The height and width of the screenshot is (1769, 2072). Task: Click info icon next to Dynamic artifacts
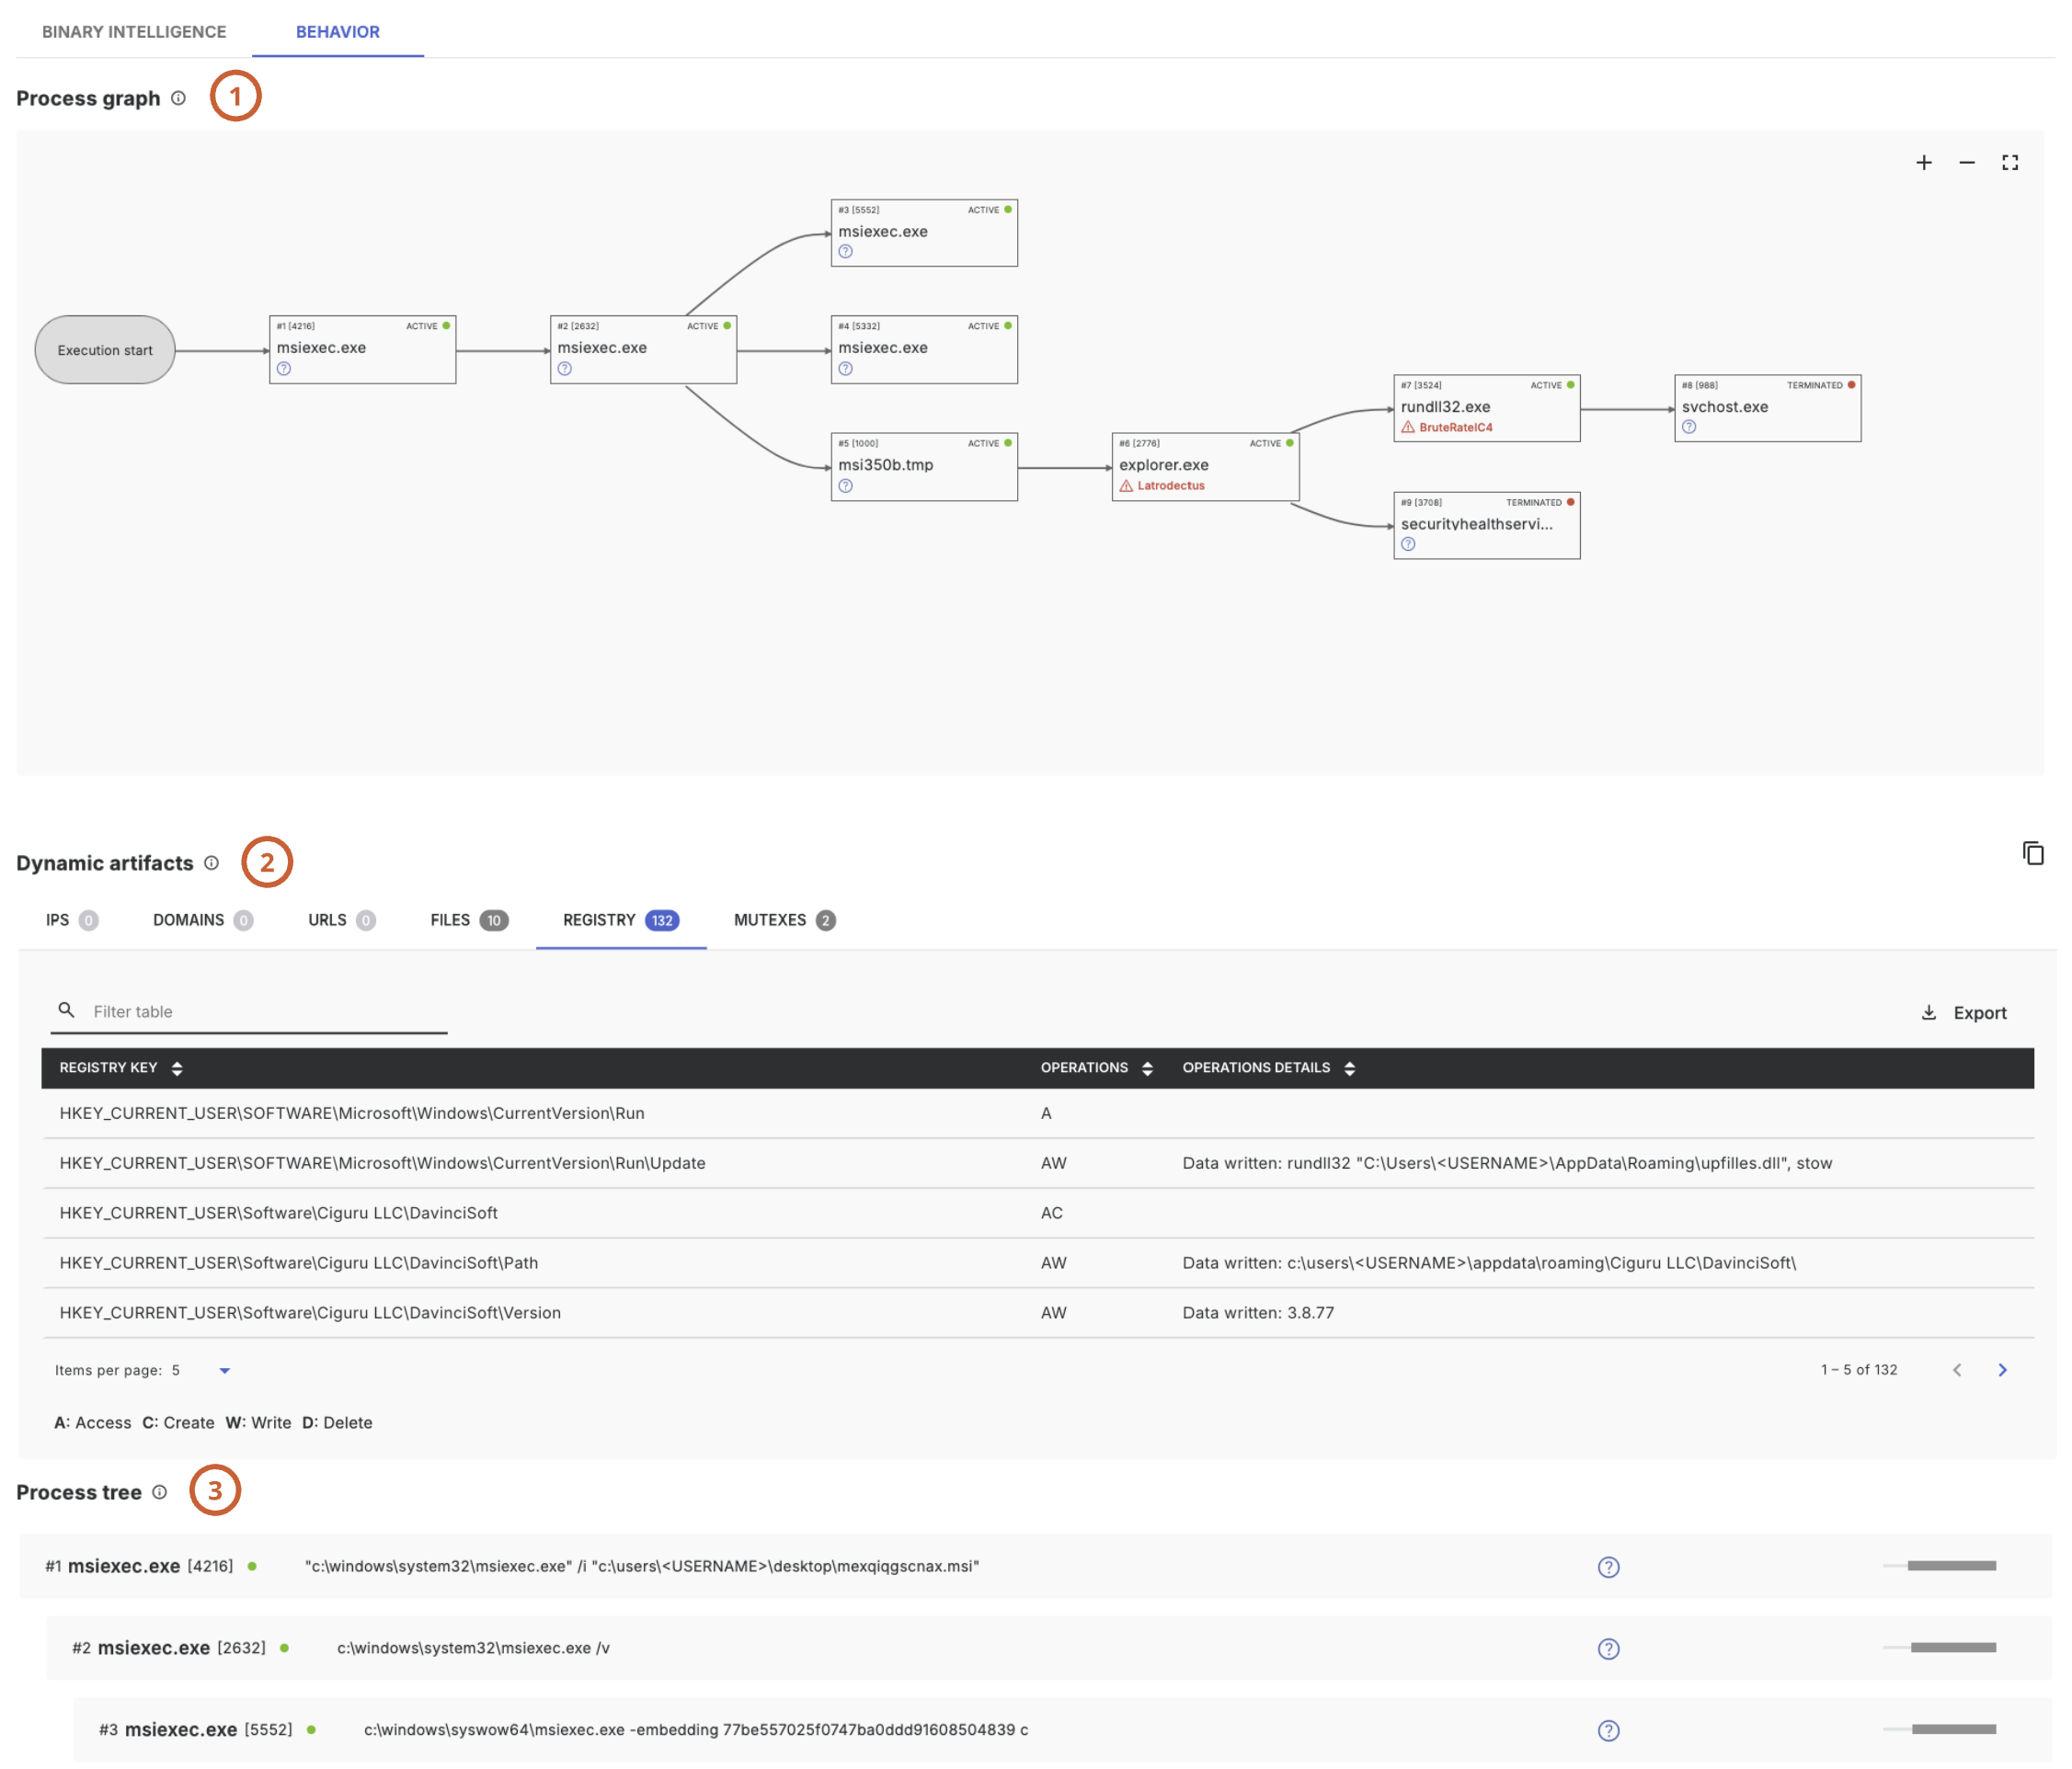click(211, 863)
